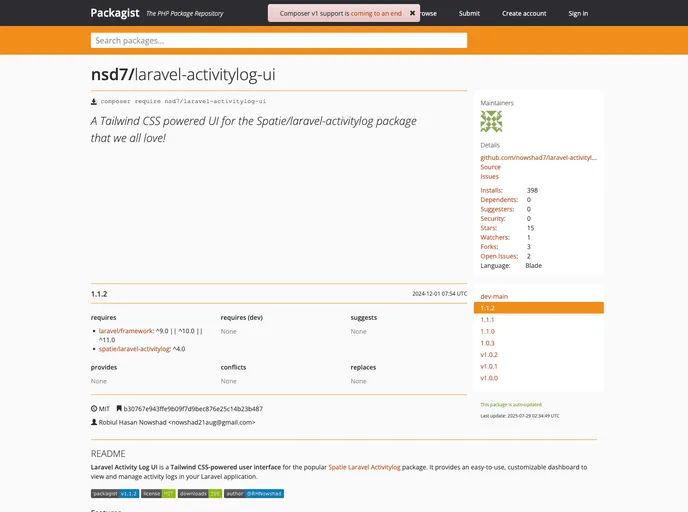Open the Dependents link
Image resolution: width=688 pixels, height=512 pixels.
[x=499, y=200]
